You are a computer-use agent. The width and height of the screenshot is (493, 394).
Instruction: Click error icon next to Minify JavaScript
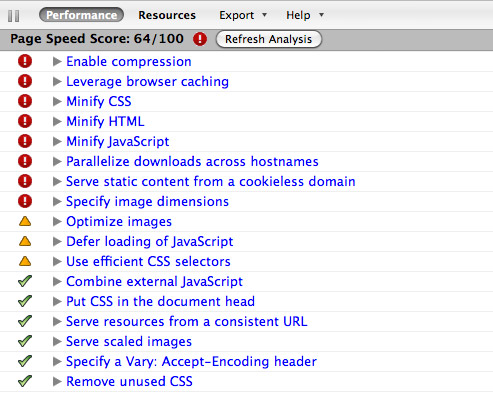(x=25, y=141)
